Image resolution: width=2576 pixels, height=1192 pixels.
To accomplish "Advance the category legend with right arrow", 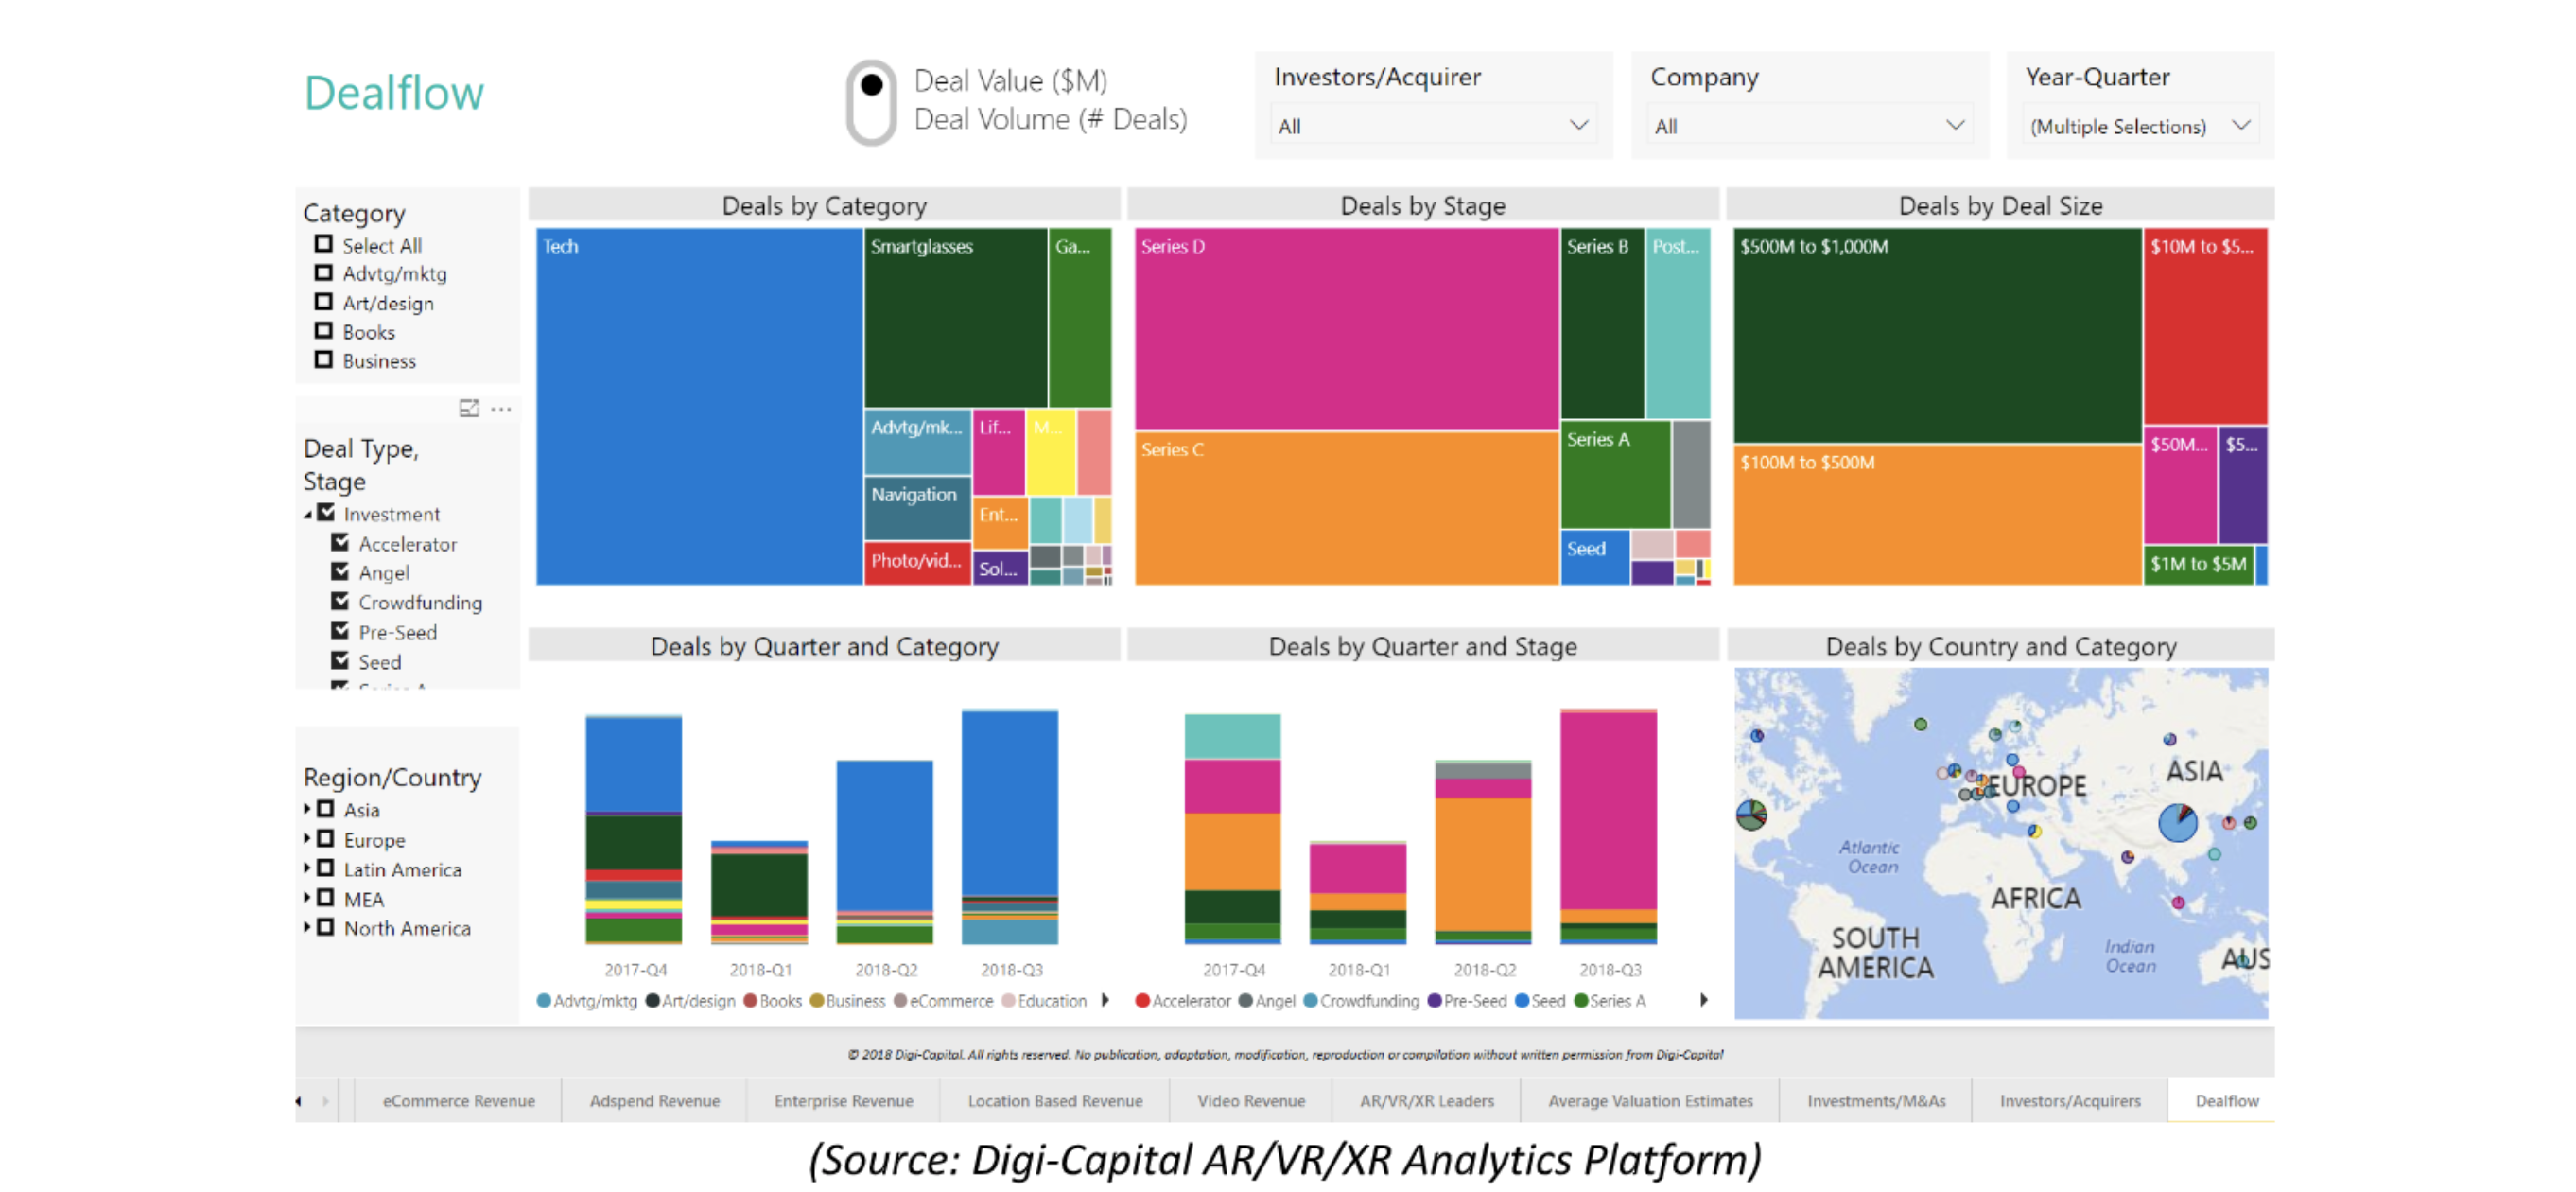I will (1105, 1000).
